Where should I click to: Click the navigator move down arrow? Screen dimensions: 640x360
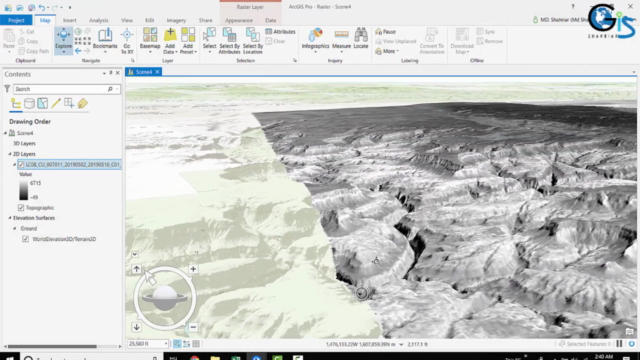click(x=136, y=327)
